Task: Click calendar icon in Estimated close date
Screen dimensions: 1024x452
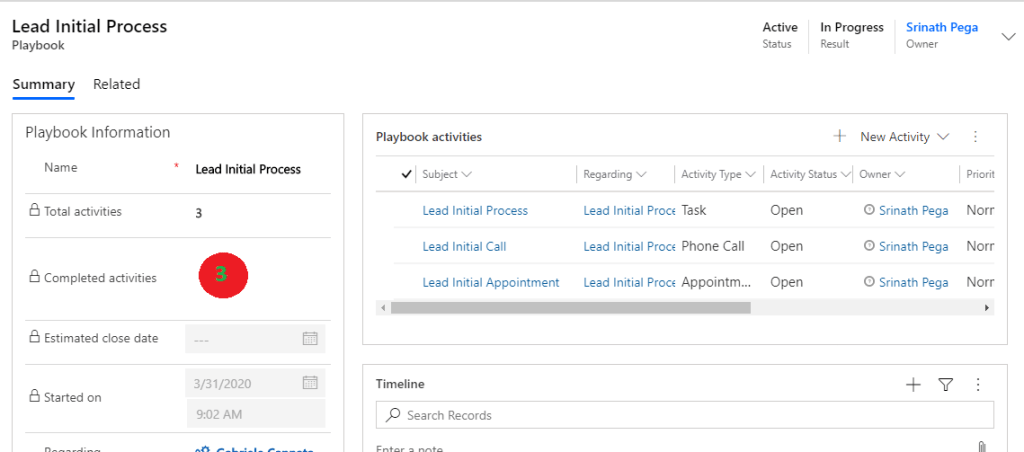Action: click(x=310, y=339)
